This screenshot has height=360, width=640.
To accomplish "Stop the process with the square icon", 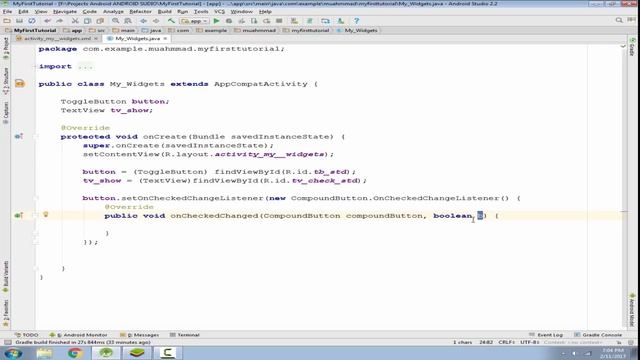I will (279, 21).
